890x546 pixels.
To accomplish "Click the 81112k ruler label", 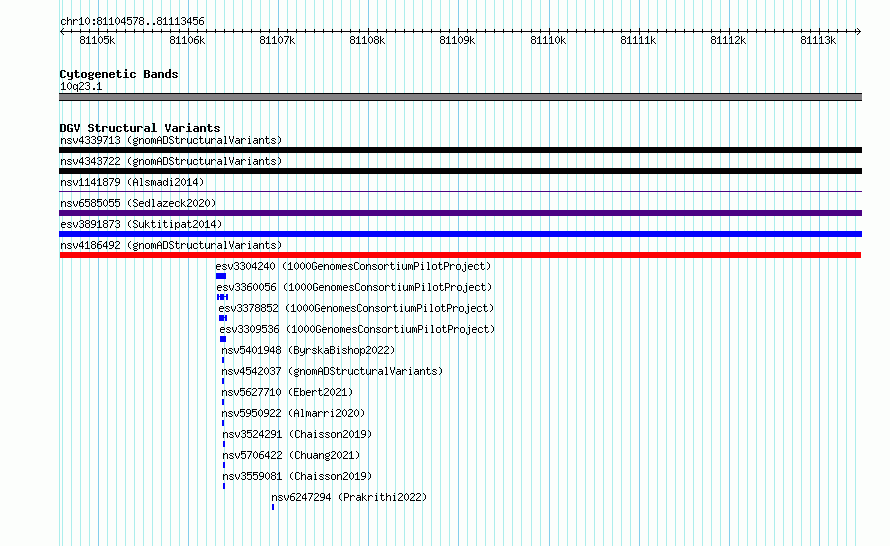I will (x=728, y=40).
